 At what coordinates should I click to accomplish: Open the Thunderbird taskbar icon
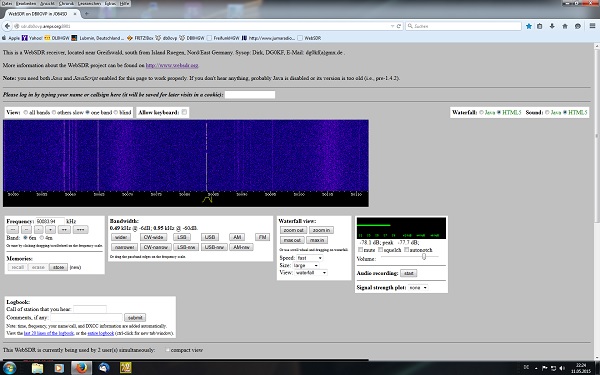point(104,368)
